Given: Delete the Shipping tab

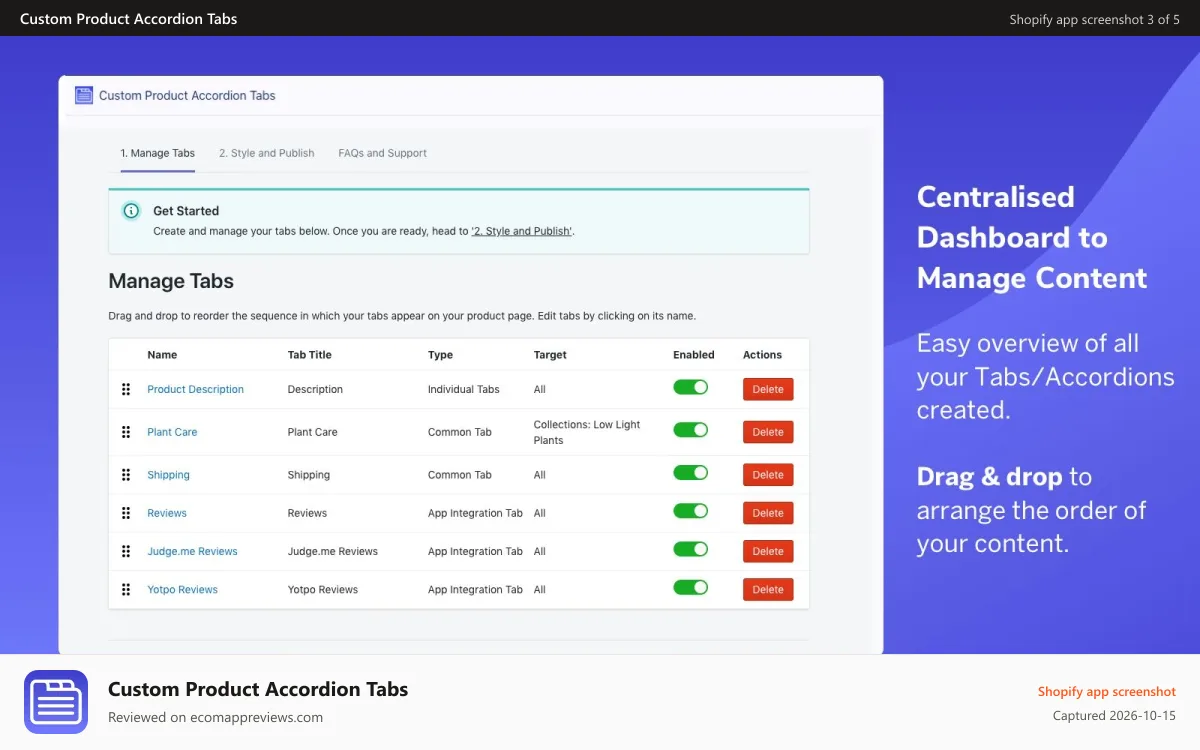Looking at the screenshot, I should pyautogui.click(x=768, y=475).
